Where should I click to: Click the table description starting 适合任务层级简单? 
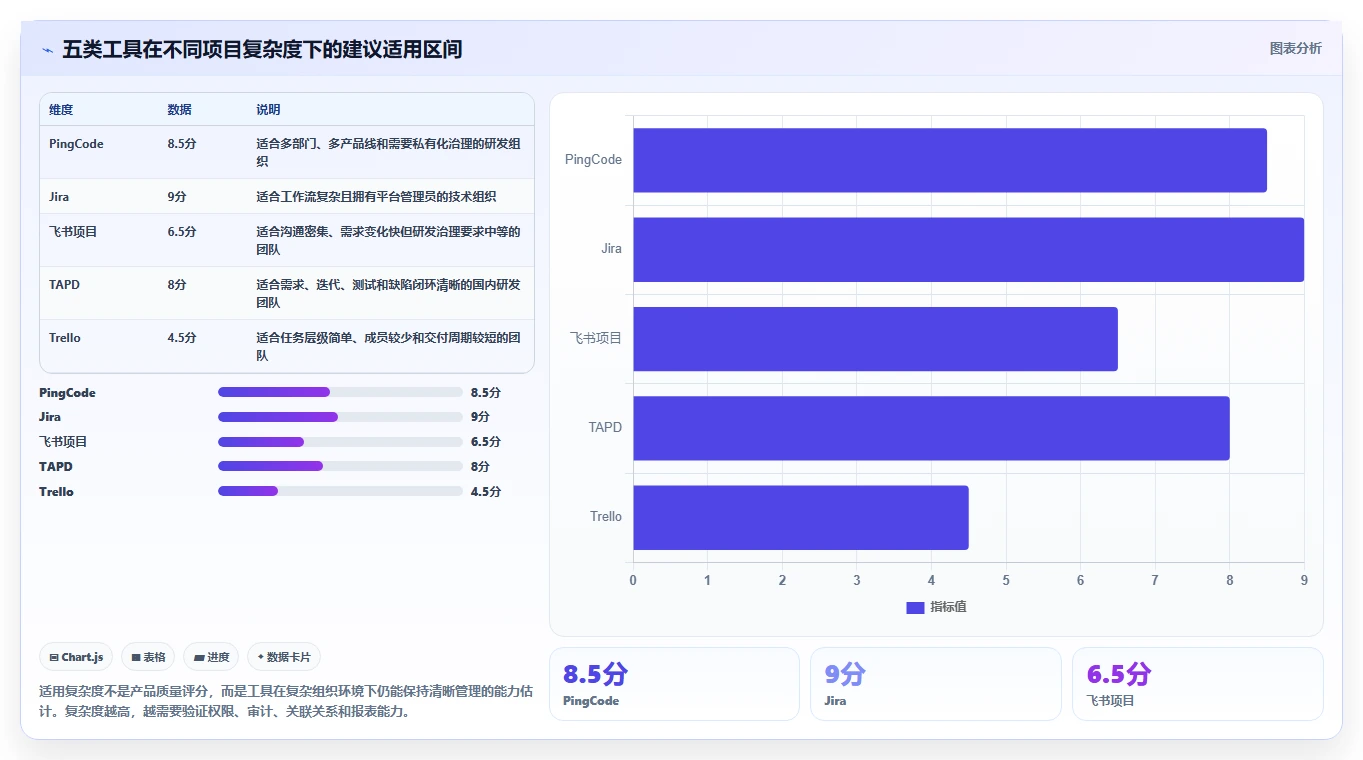(x=388, y=346)
